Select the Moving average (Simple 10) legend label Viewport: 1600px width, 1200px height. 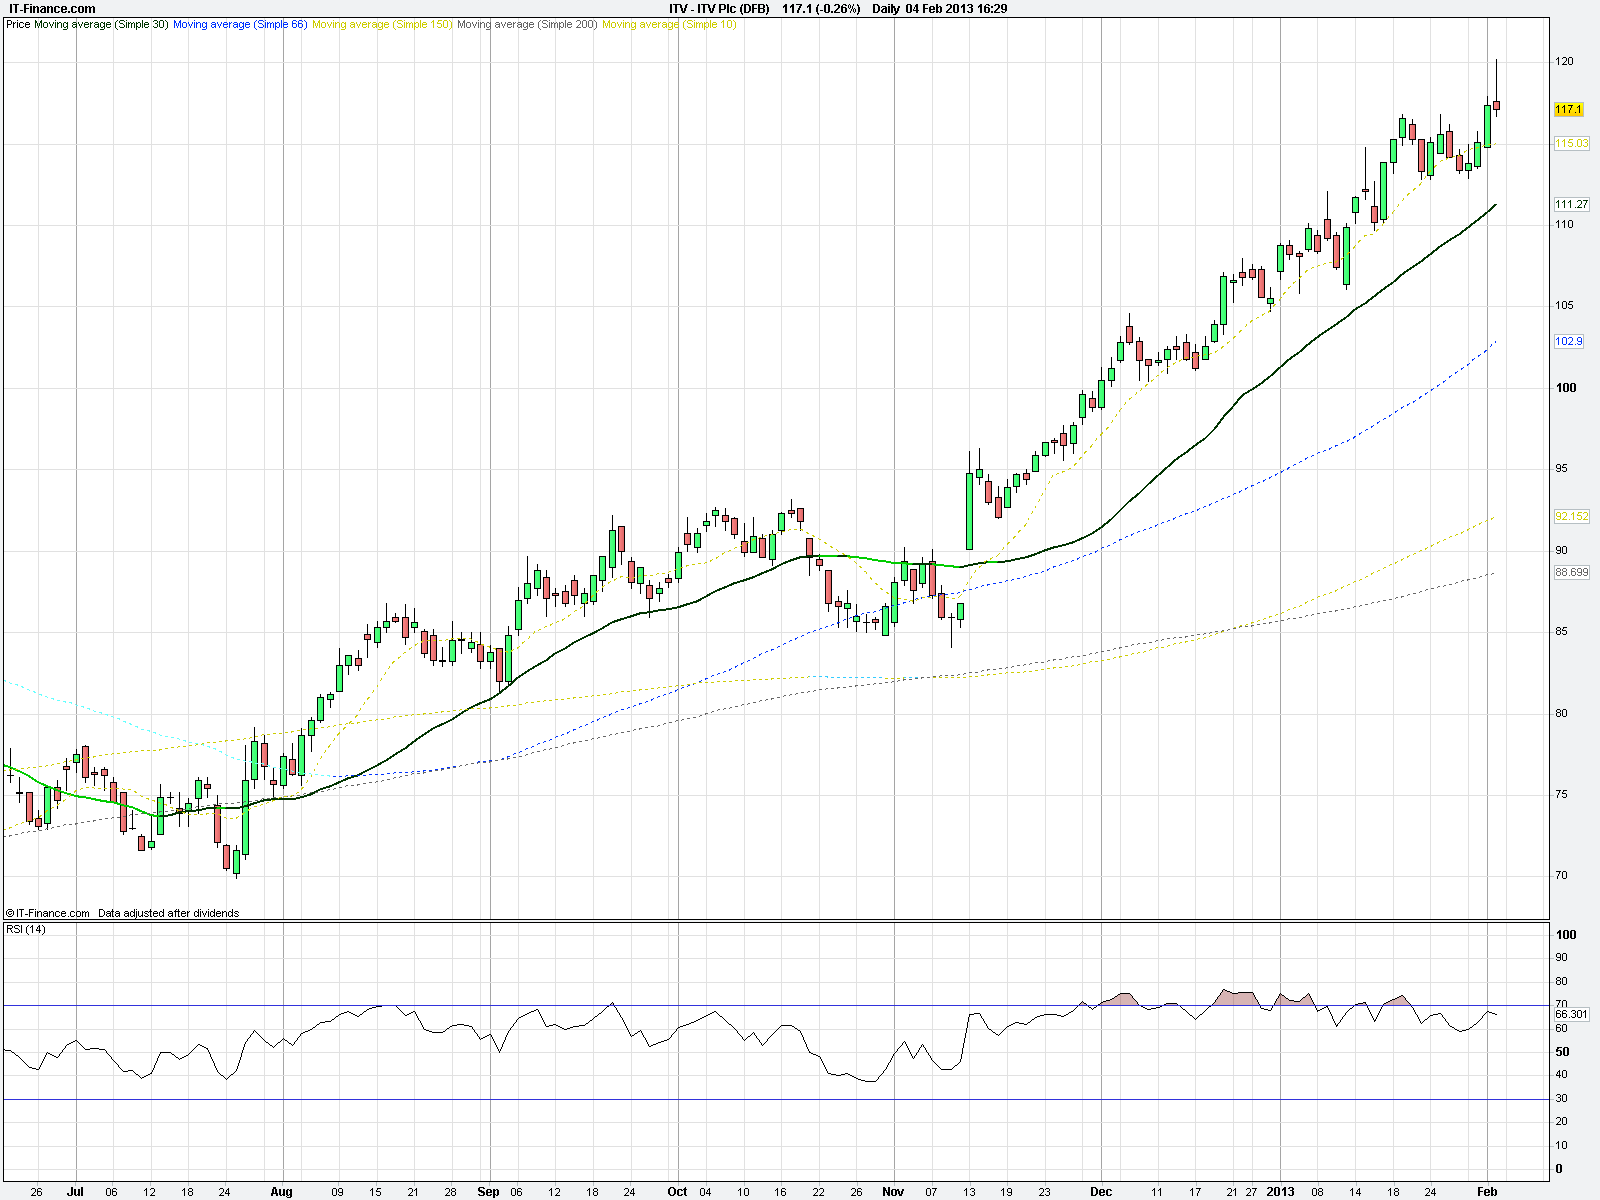669,24
